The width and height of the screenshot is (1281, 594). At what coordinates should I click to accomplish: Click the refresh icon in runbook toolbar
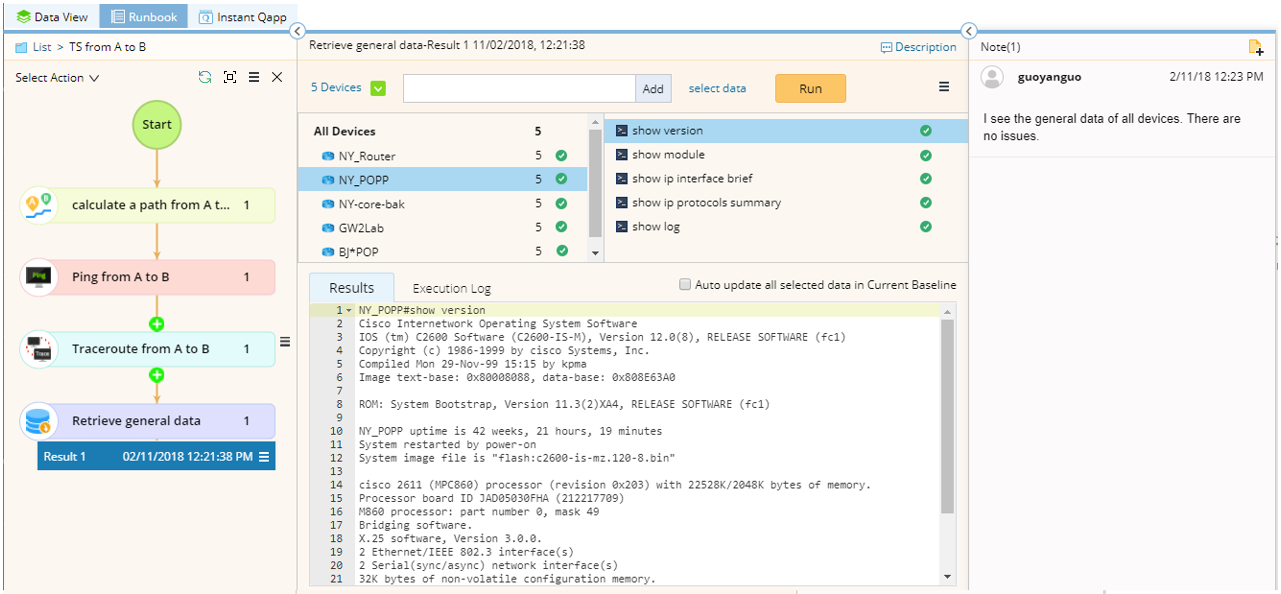(x=205, y=77)
